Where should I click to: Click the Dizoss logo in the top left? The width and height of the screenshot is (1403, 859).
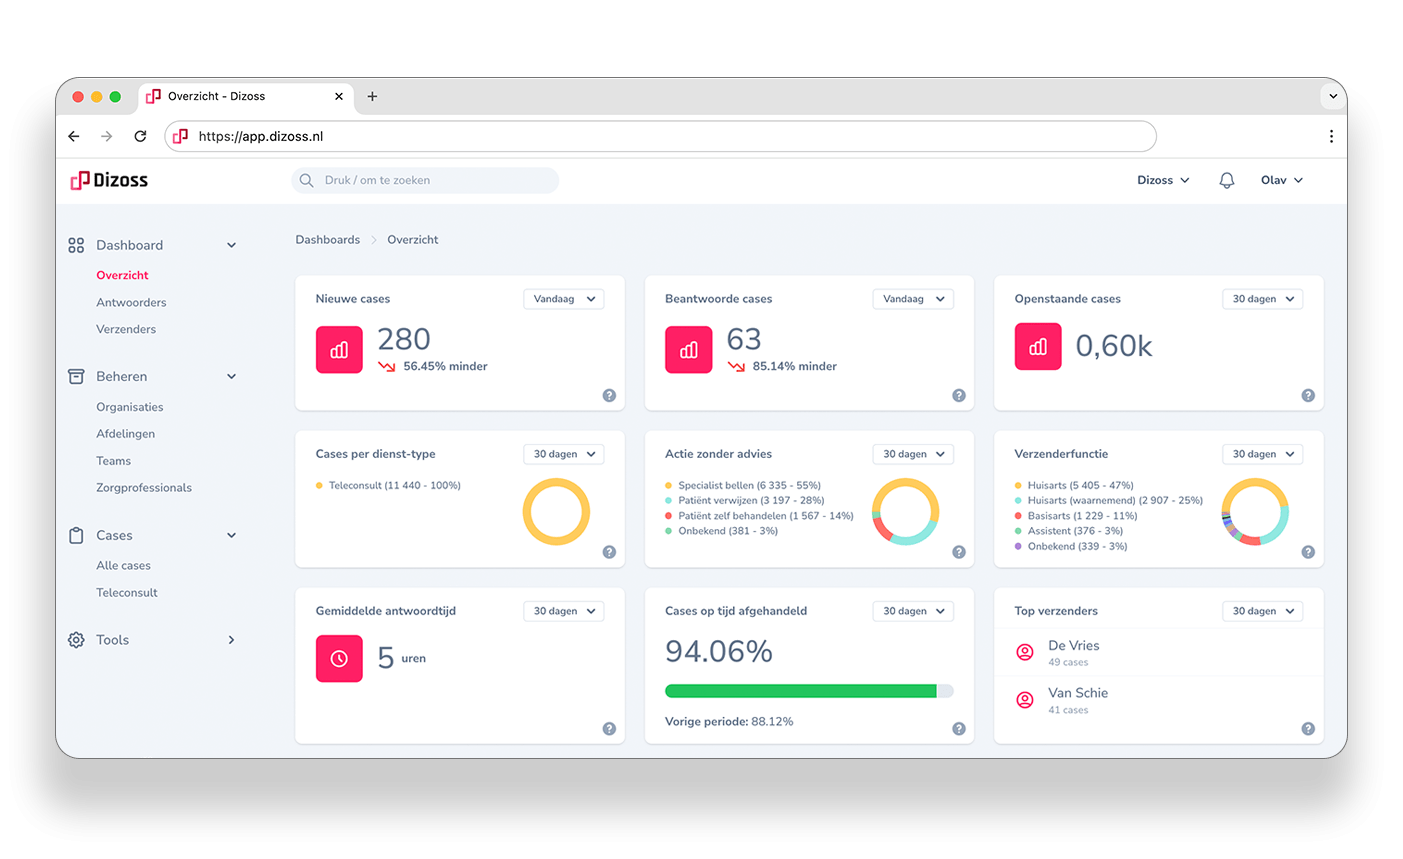click(107, 180)
